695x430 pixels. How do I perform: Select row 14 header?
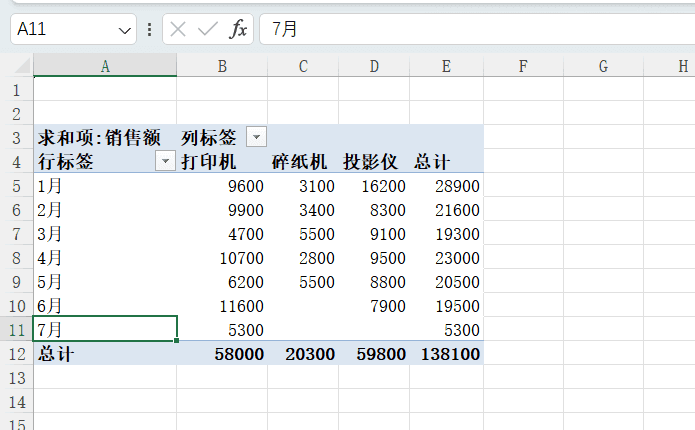click(x=16, y=401)
